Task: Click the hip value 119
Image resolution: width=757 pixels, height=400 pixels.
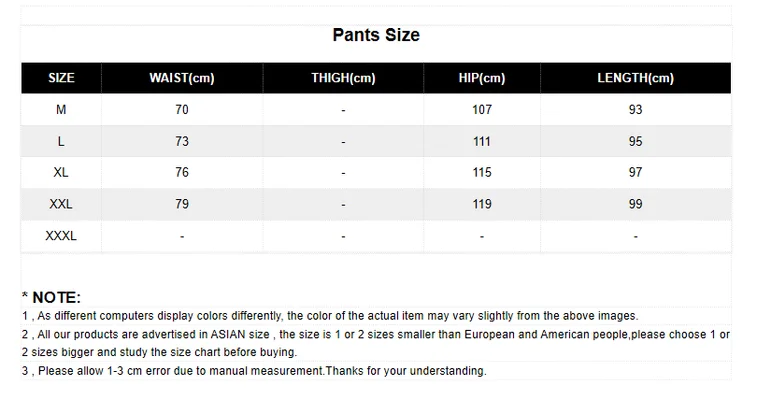Action: point(482,204)
